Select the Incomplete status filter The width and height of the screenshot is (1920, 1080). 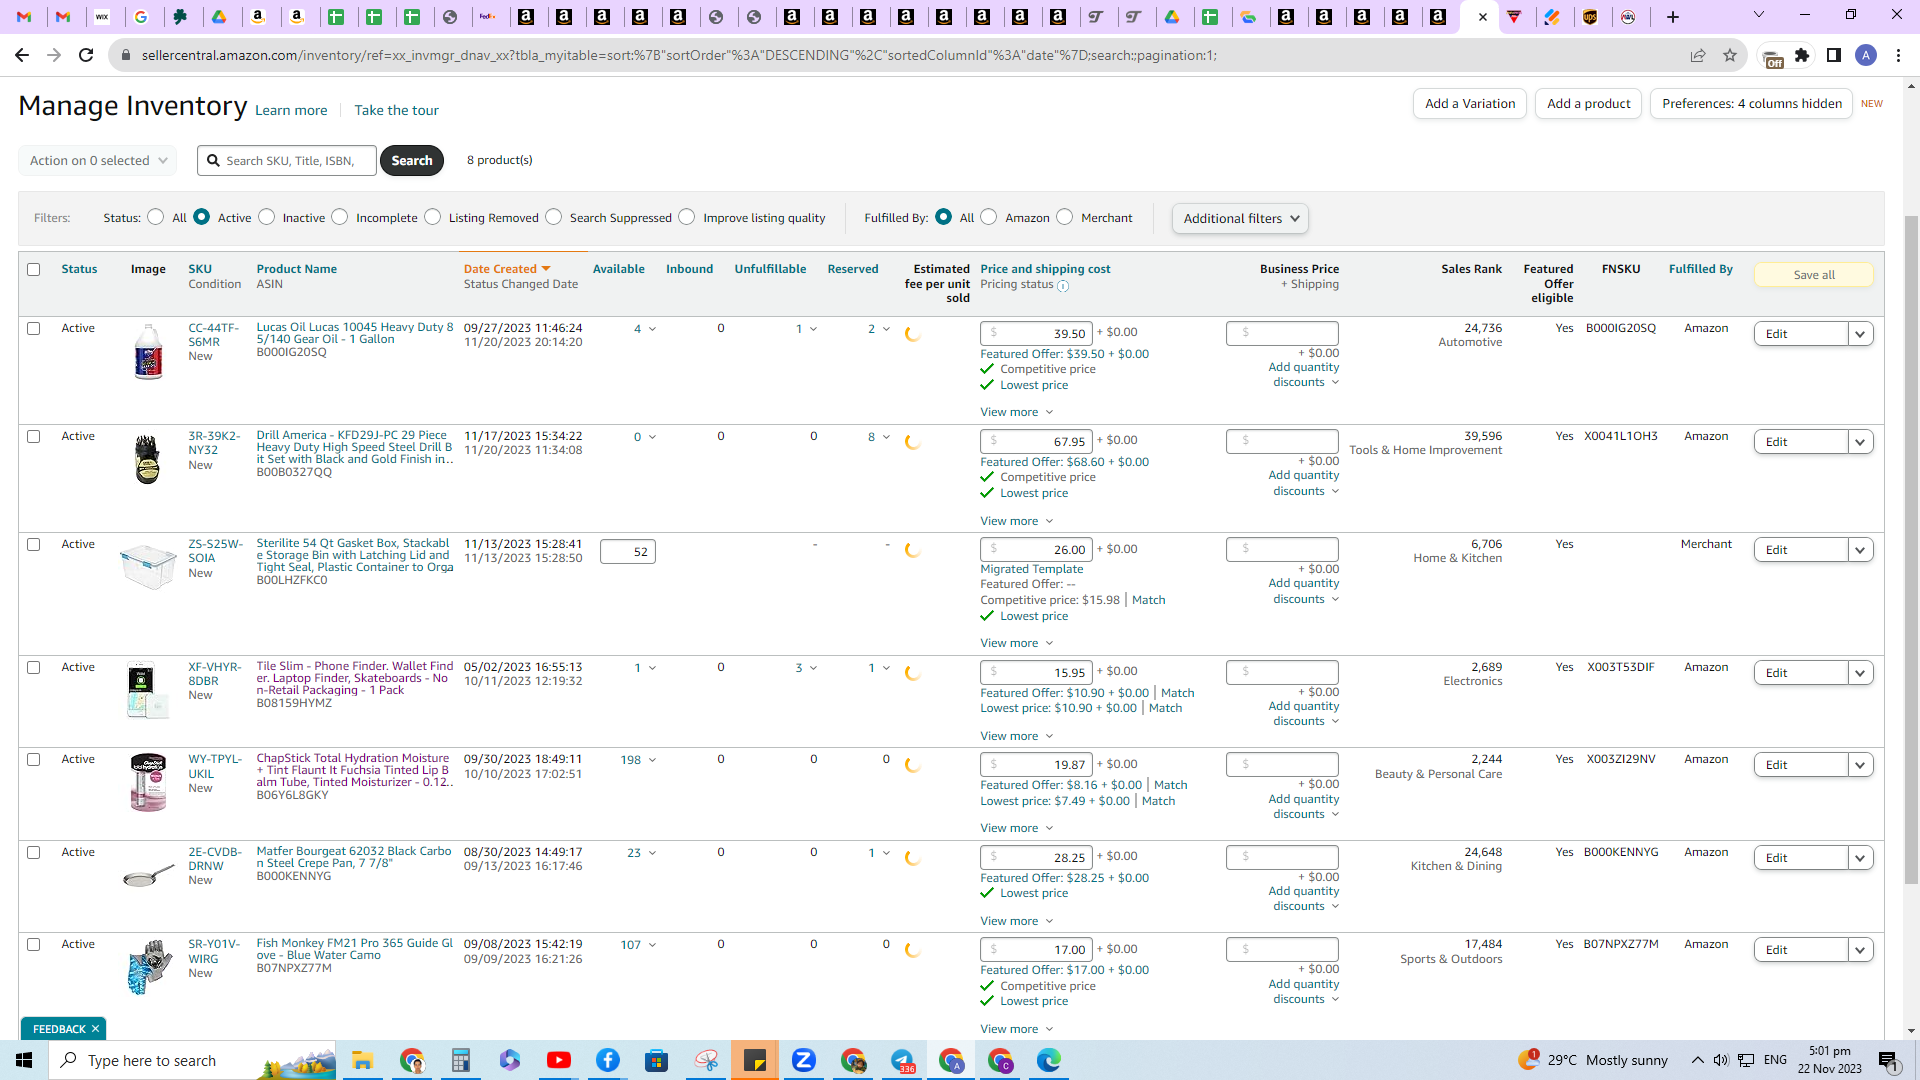[340, 217]
